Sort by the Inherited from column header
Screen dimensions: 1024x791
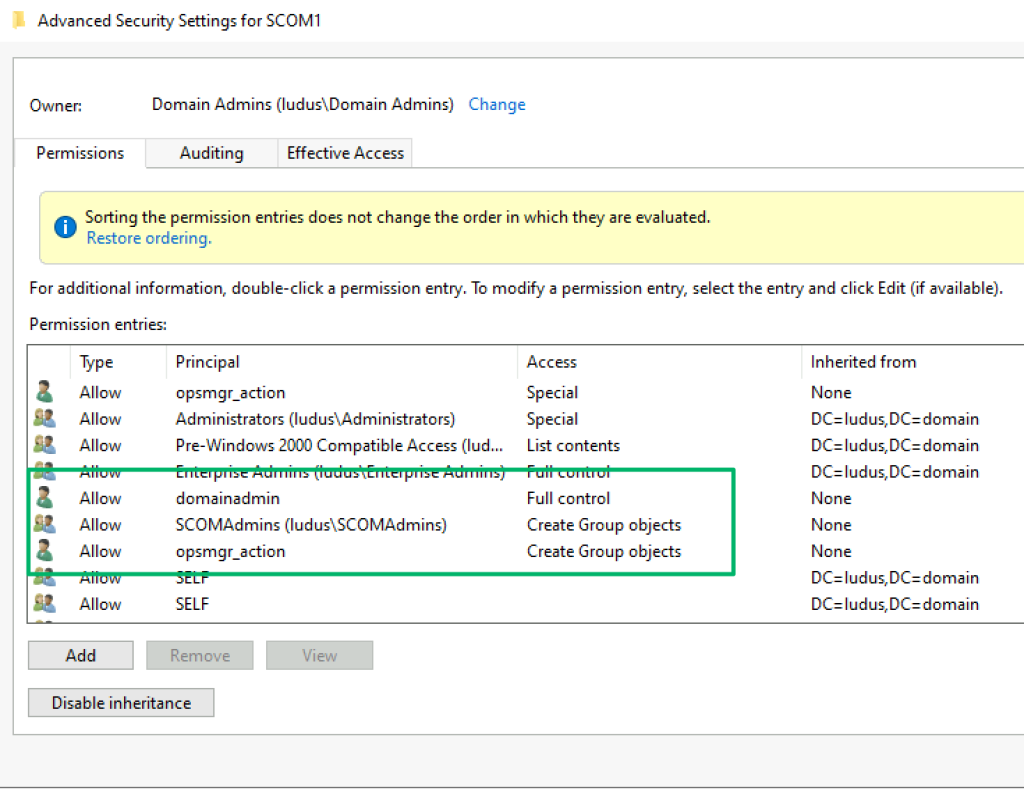coord(862,362)
